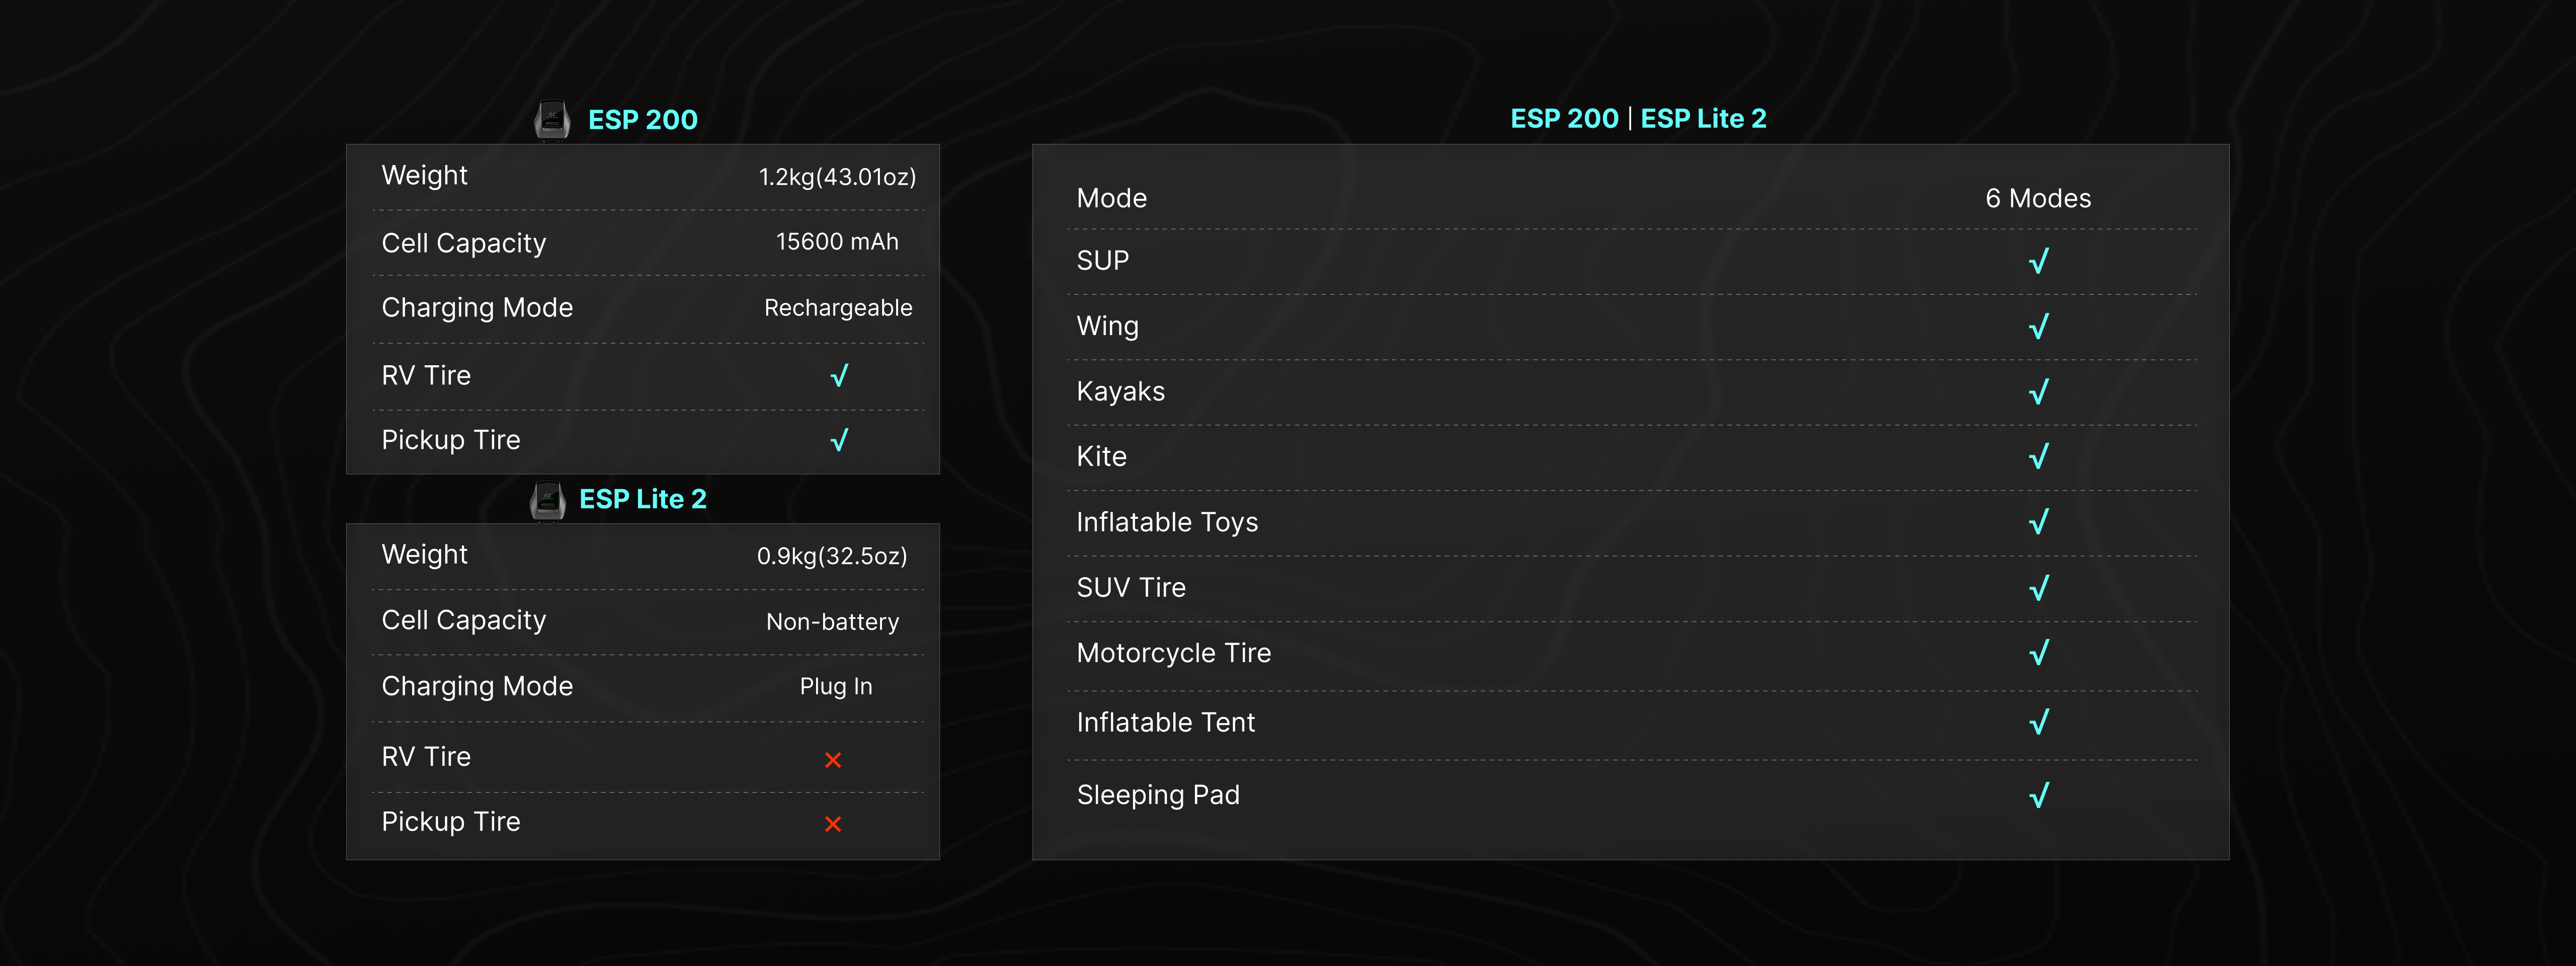Click the Motorcycle Tire checkmark
Viewport: 2576px width, 966px height.
[2039, 652]
